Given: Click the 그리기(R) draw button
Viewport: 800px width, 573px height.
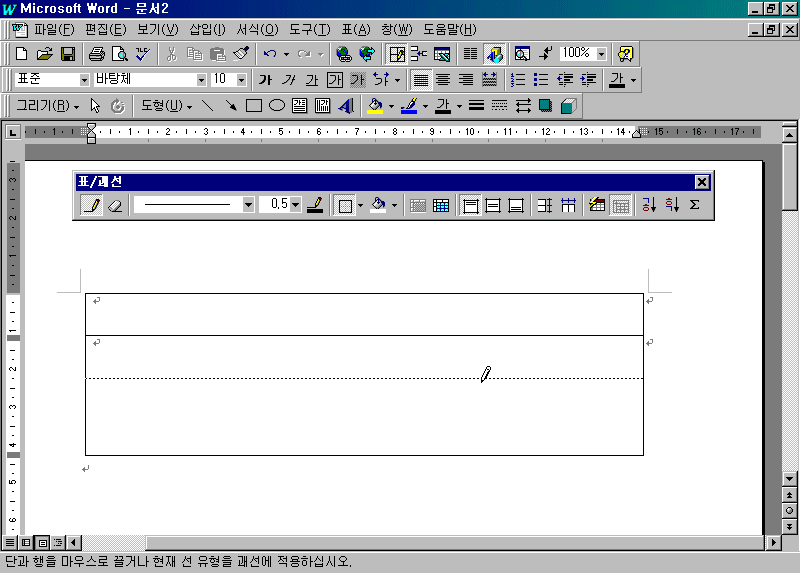Looking at the screenshot, I should point(48,105).
